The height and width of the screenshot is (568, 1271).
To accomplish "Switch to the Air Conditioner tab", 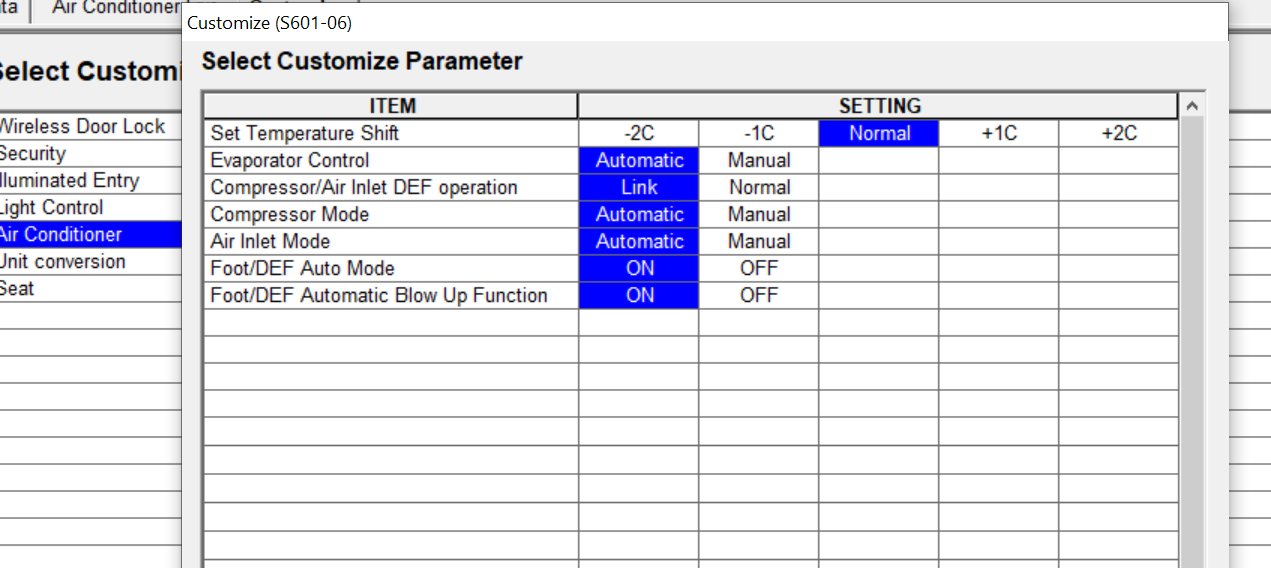I will pos(112,9).
